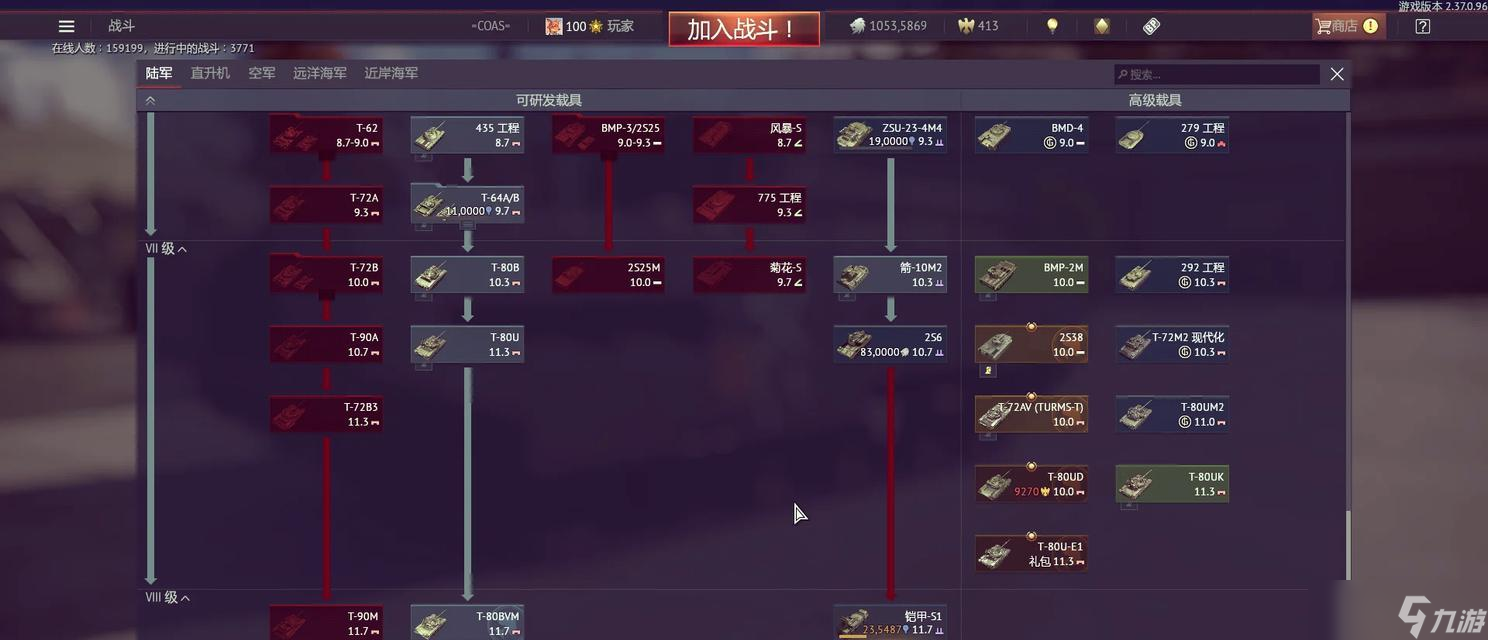
Task: Click the Golden Eagles 413 currency icon
Action: click(966, 26)
